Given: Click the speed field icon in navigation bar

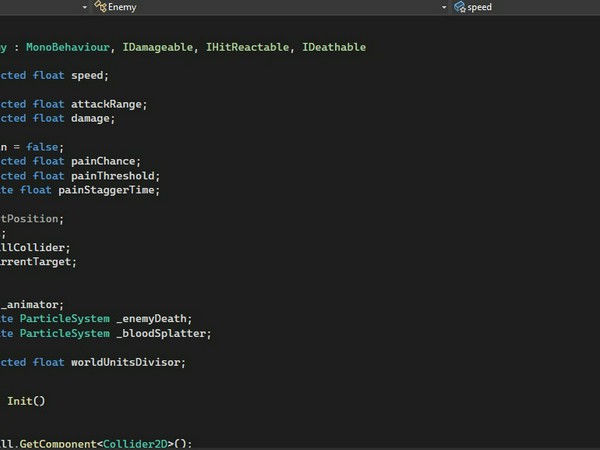Looking at the screenshot, I should (x=460, y=7).
